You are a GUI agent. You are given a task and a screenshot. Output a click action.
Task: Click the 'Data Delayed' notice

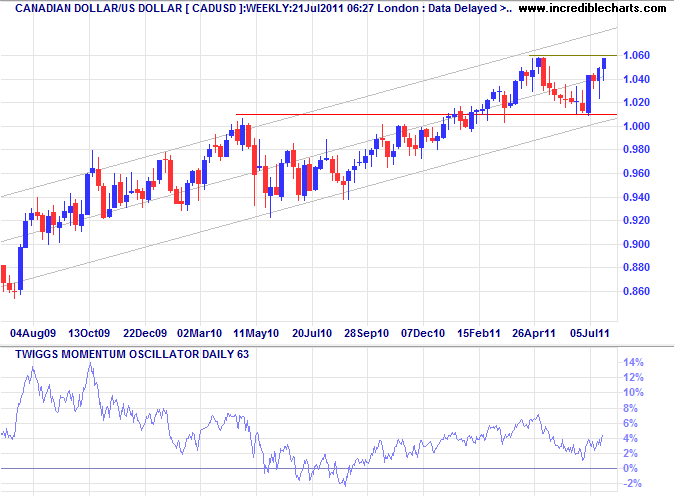coord(462,8)
